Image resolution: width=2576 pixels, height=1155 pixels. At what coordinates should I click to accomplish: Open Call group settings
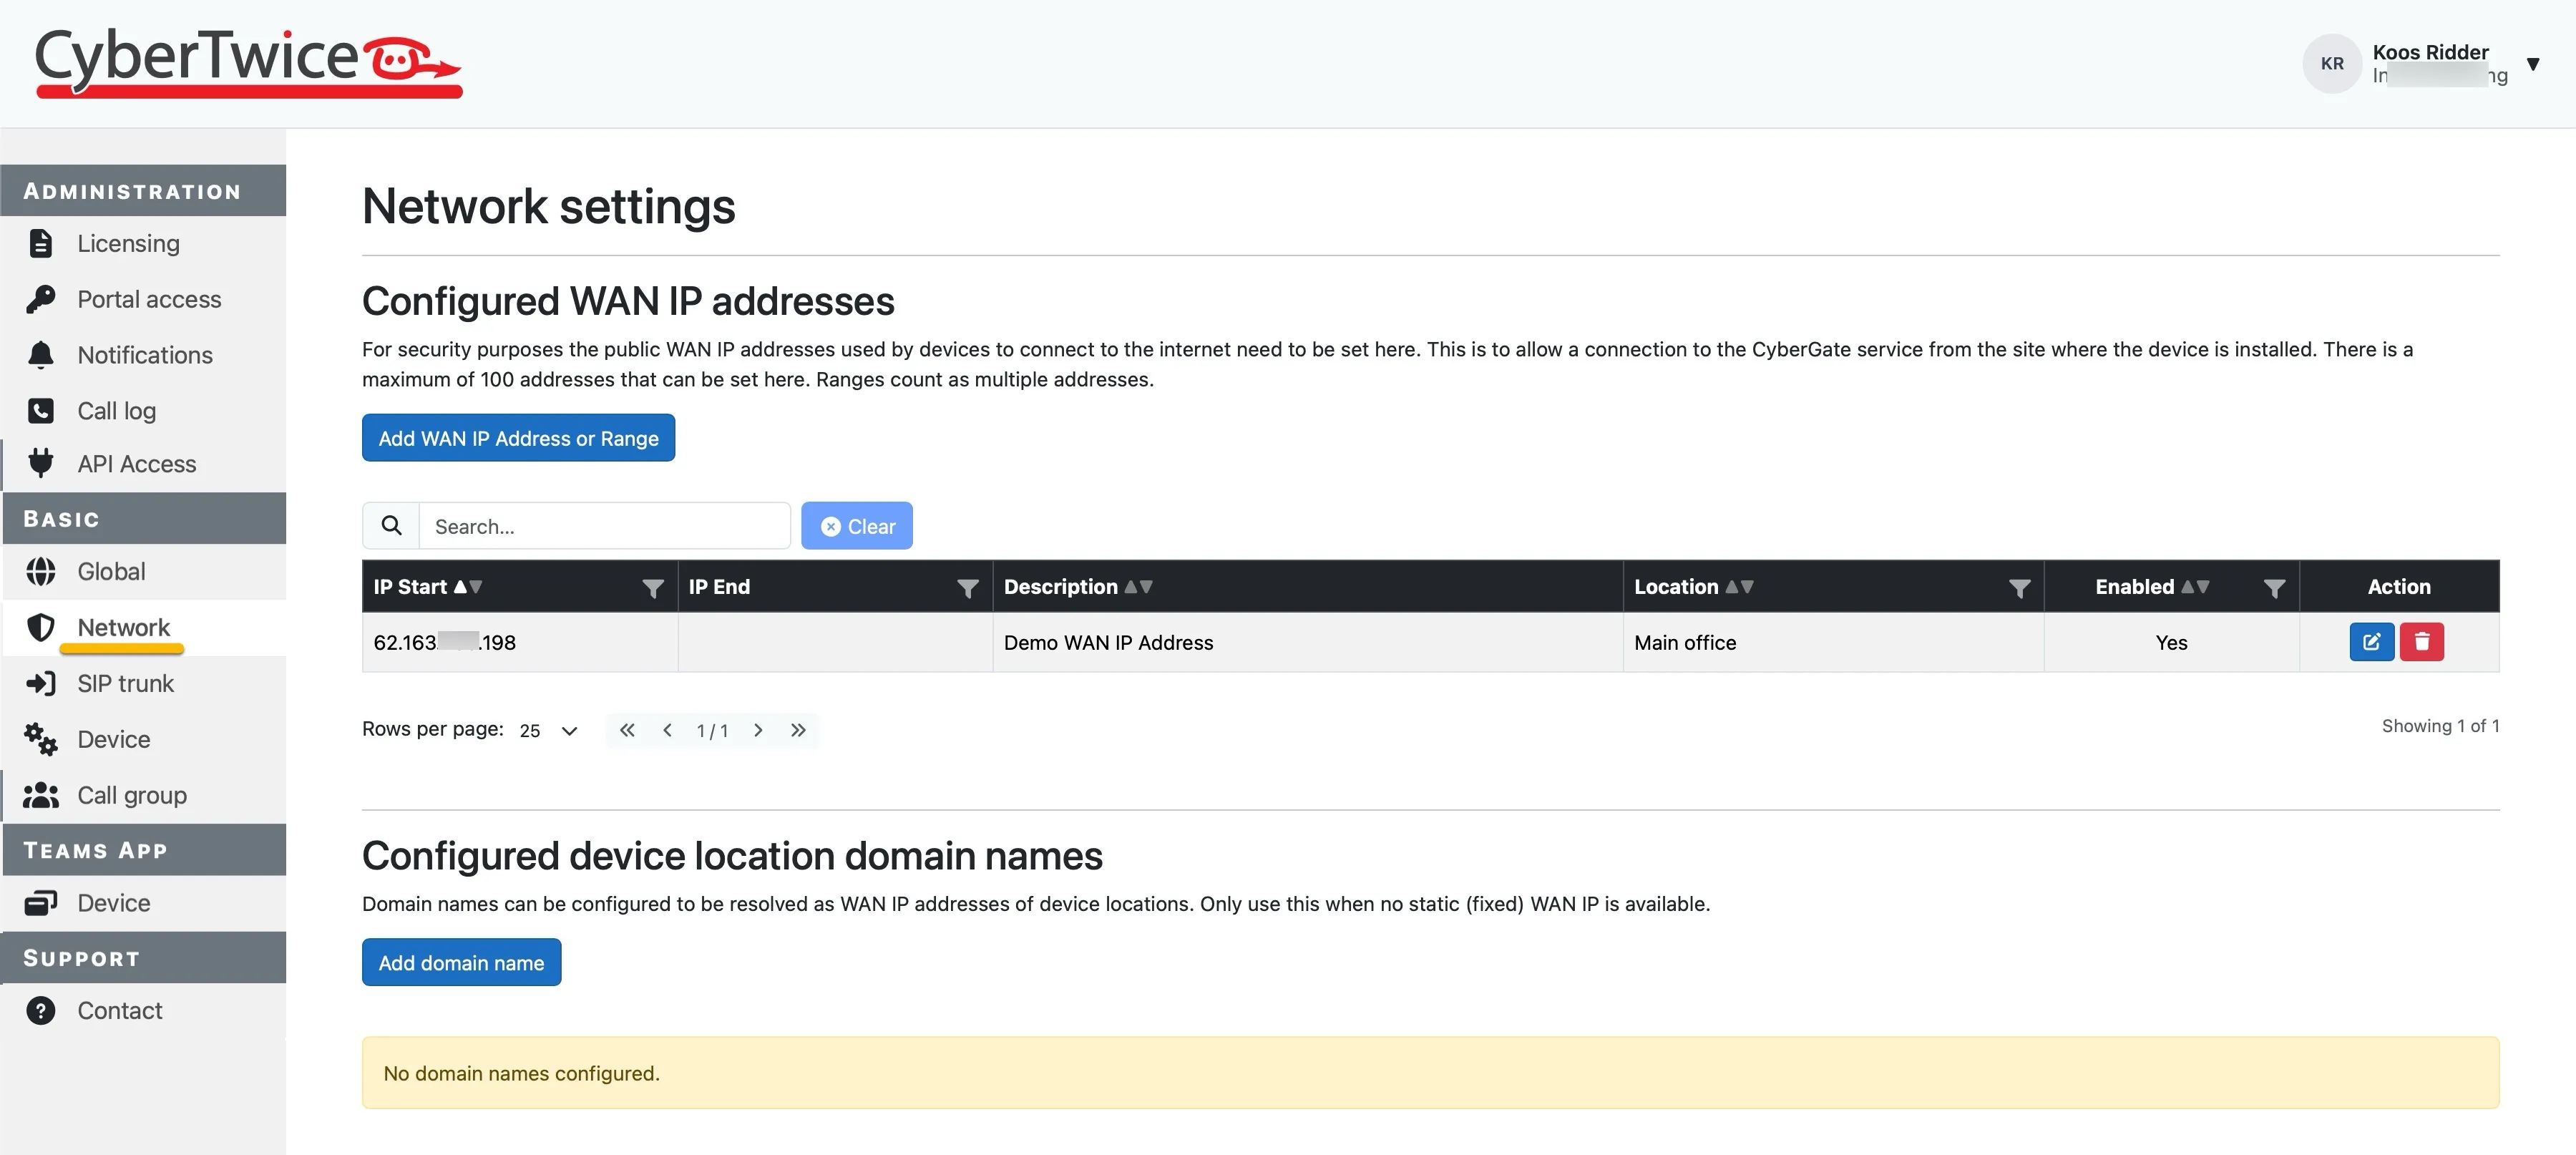point(132,795)
